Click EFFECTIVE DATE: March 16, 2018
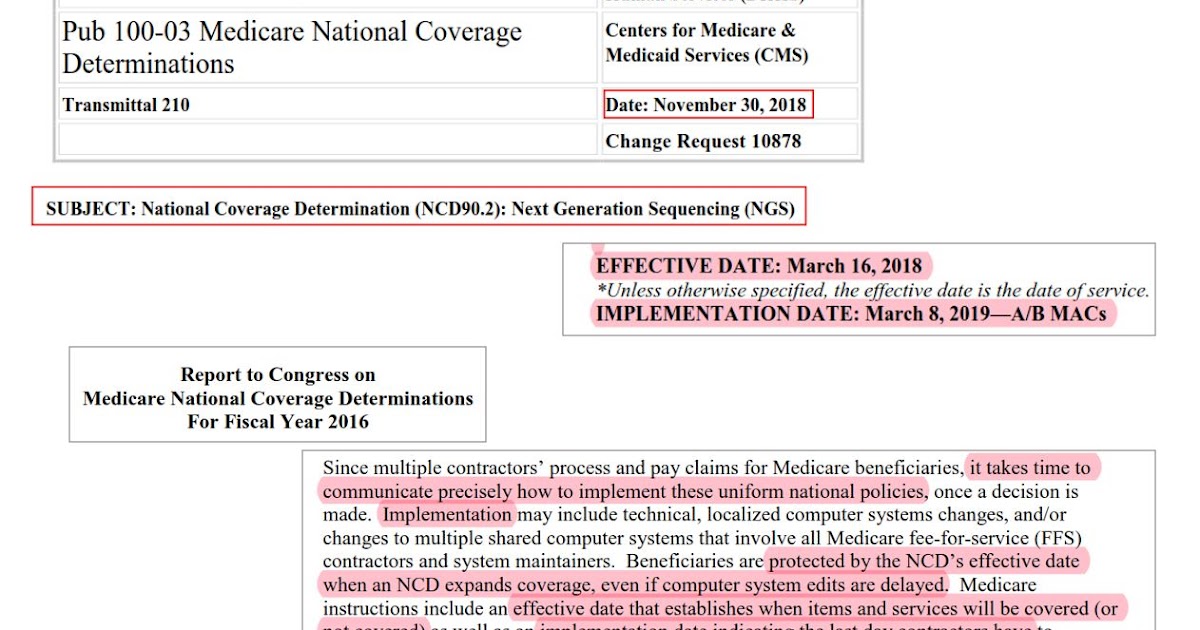This screenshot has height=630, width=1200. point(760,266)
